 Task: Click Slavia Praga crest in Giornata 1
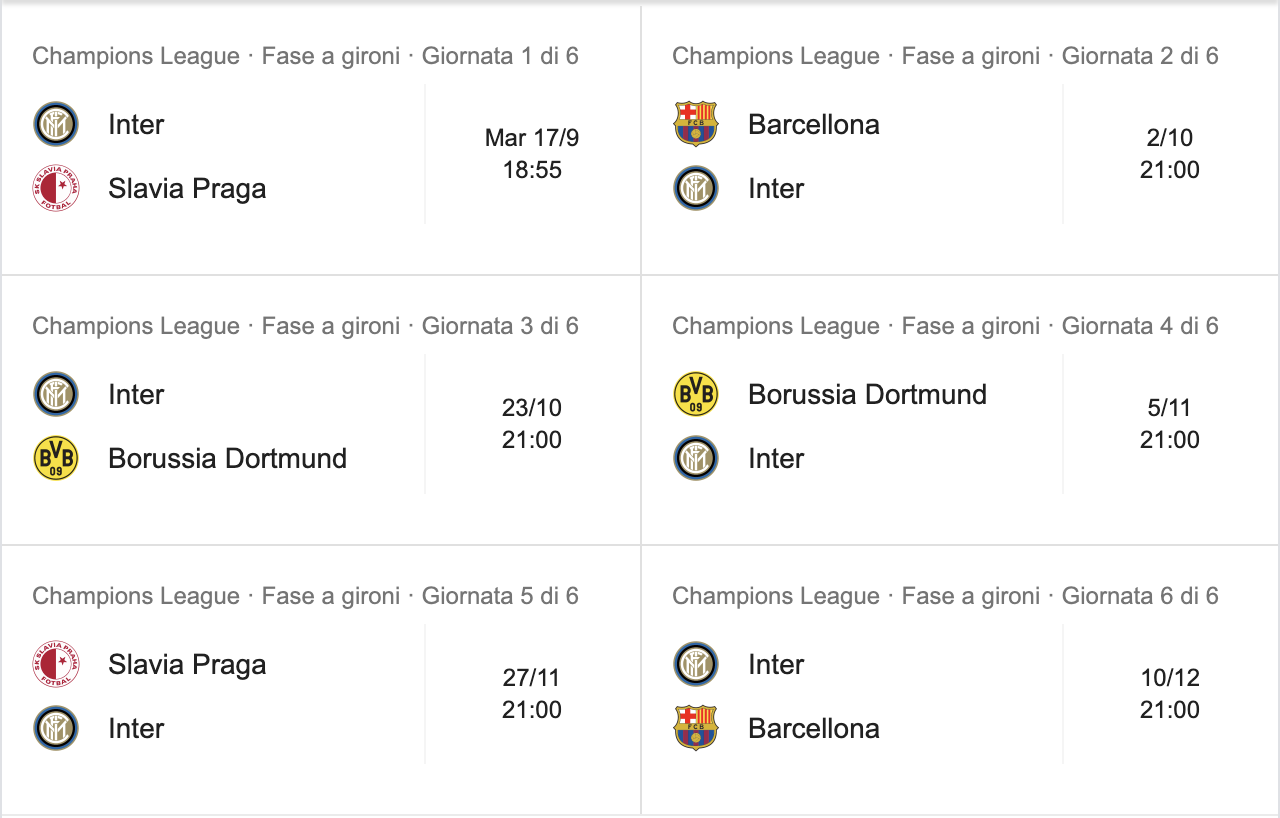(56, 188)
